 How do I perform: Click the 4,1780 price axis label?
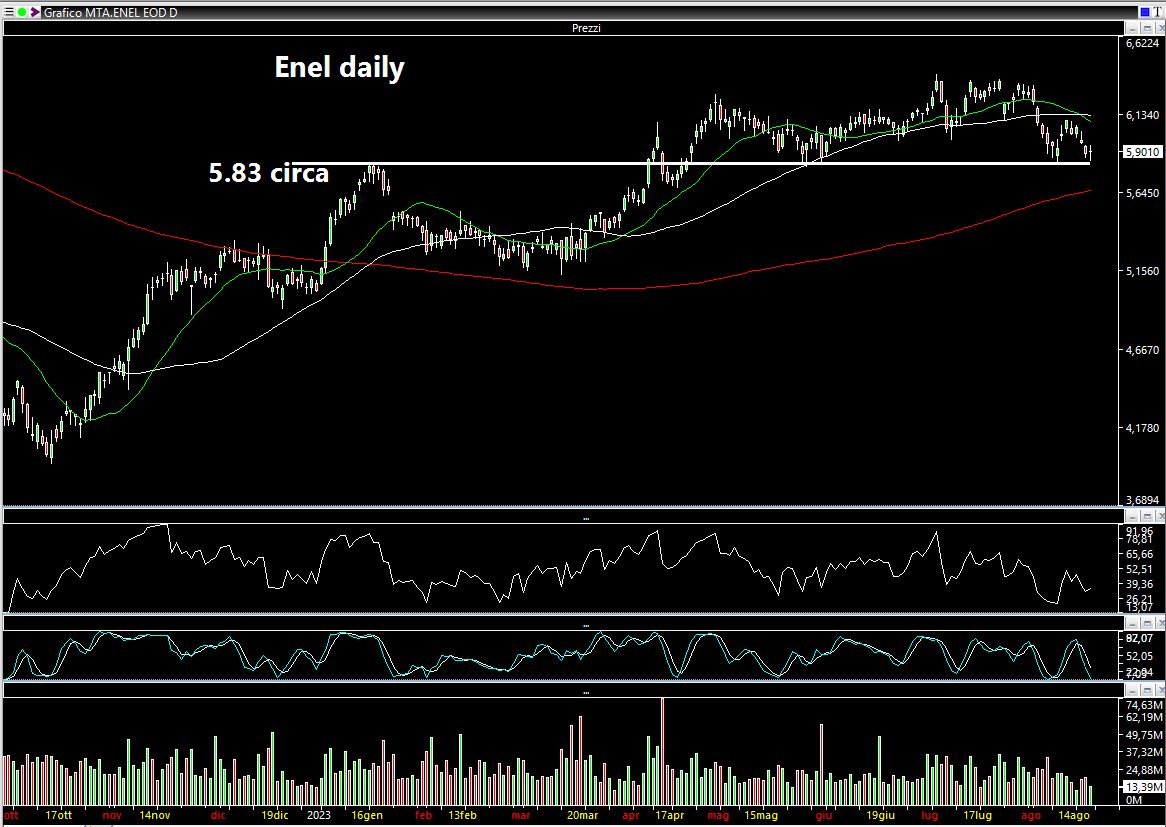[1142, 428]
